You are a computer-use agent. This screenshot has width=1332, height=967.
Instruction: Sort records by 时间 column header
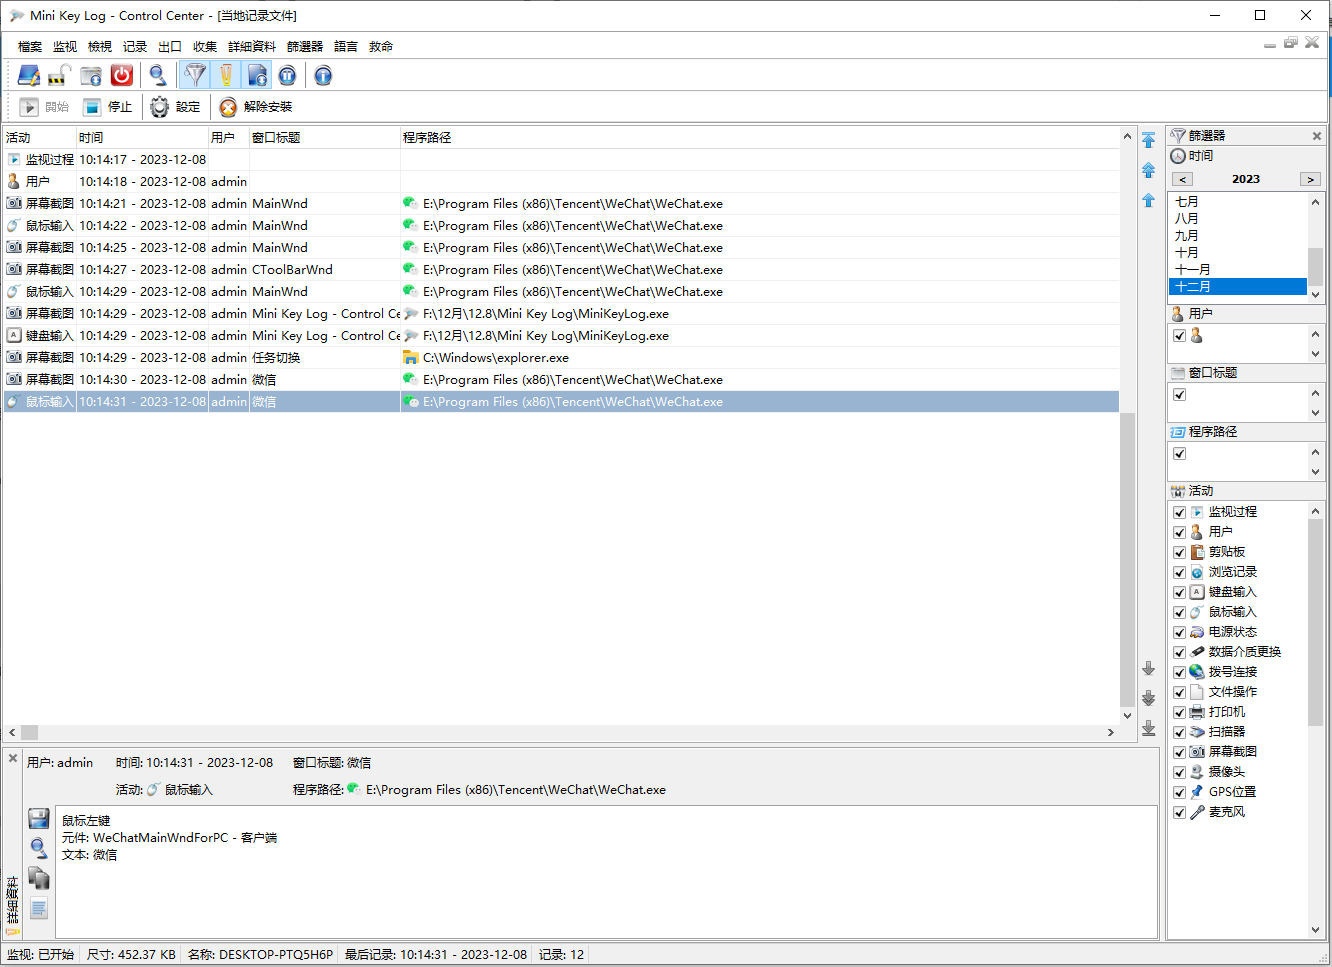click(142, 137)
